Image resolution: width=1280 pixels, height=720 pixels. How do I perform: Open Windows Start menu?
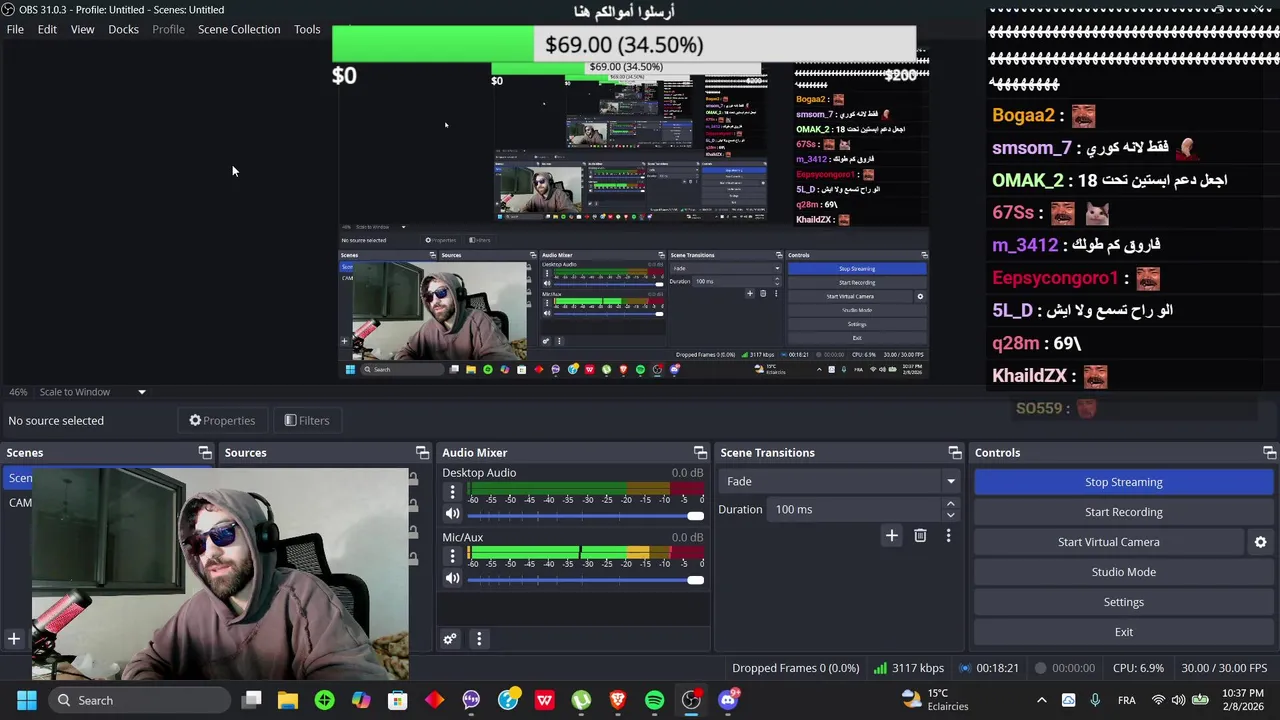click(x=27, y=700)
